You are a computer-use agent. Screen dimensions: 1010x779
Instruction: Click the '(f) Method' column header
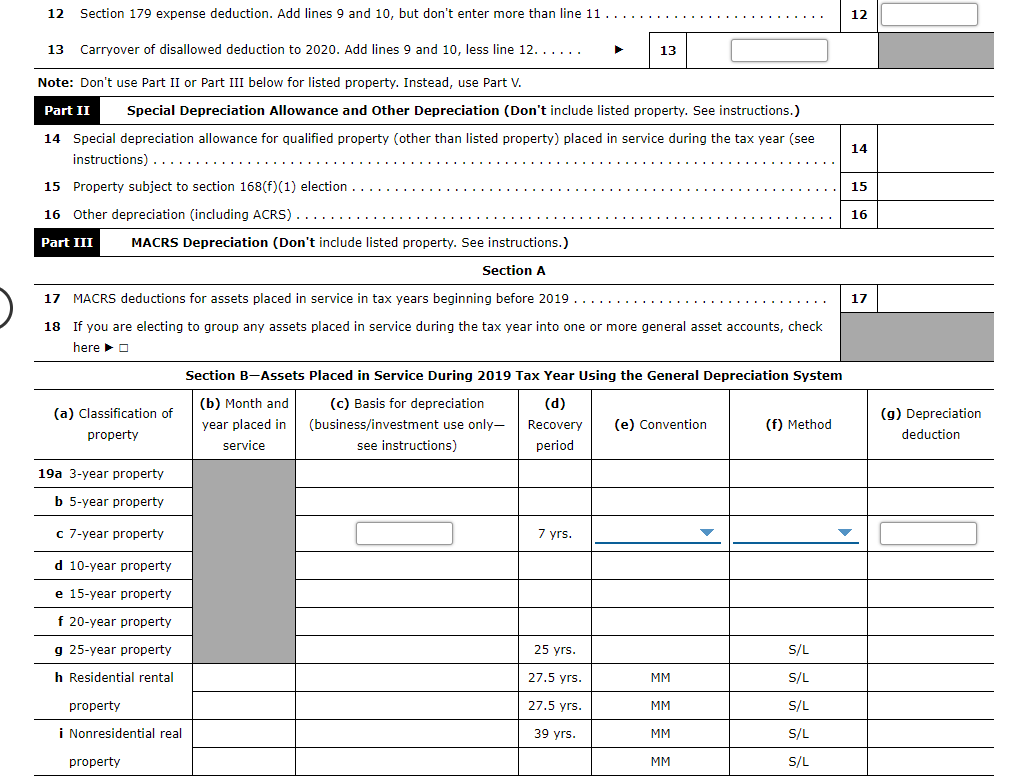pyautogui.click(x=798, y=425)
